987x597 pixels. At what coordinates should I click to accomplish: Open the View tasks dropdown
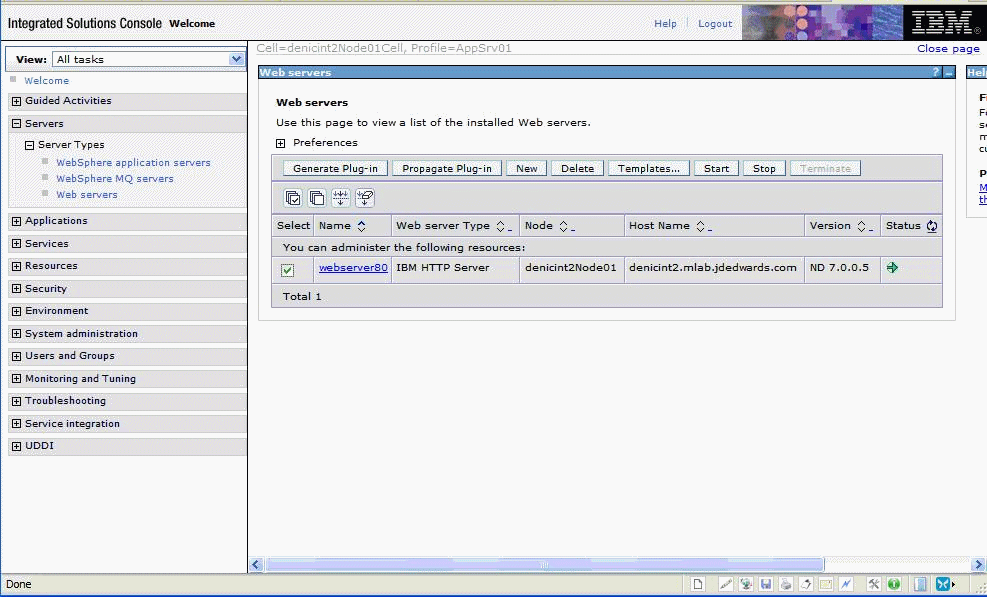(x=236, y=59)
